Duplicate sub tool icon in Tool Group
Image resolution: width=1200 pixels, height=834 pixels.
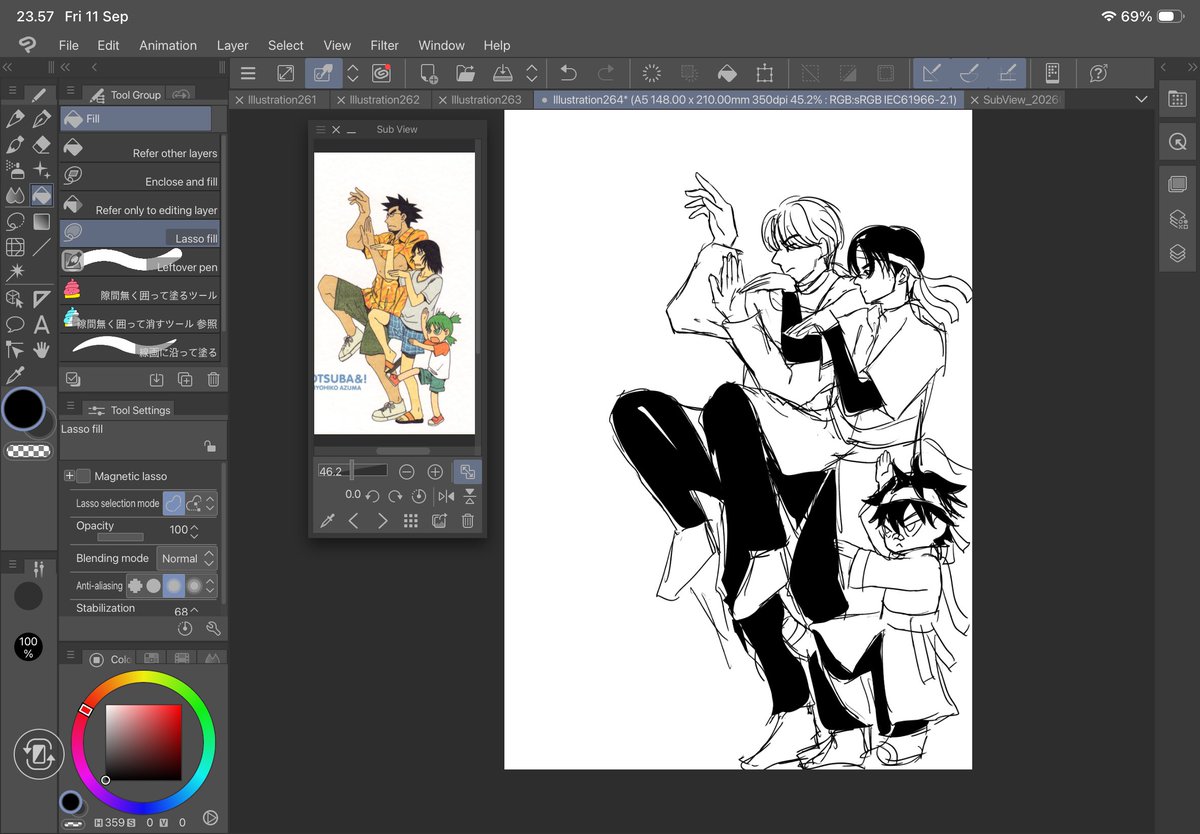point(185,380)
